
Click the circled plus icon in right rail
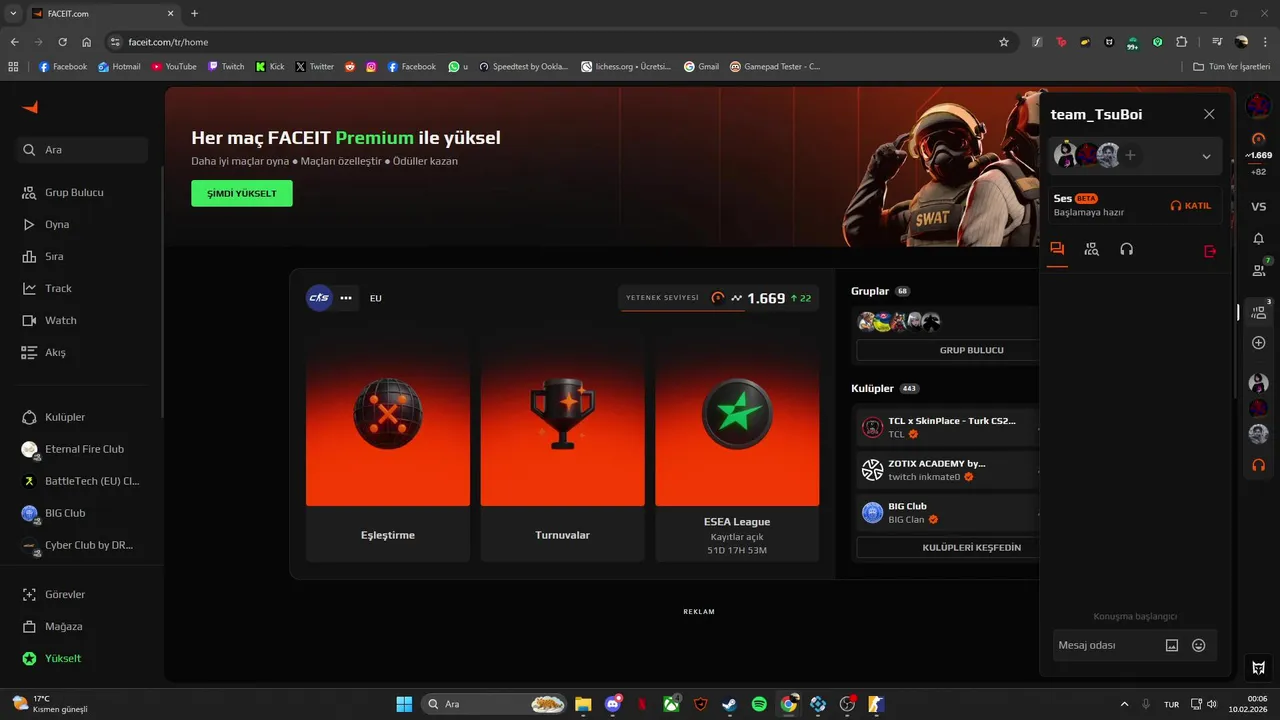tap(1259, 343)
